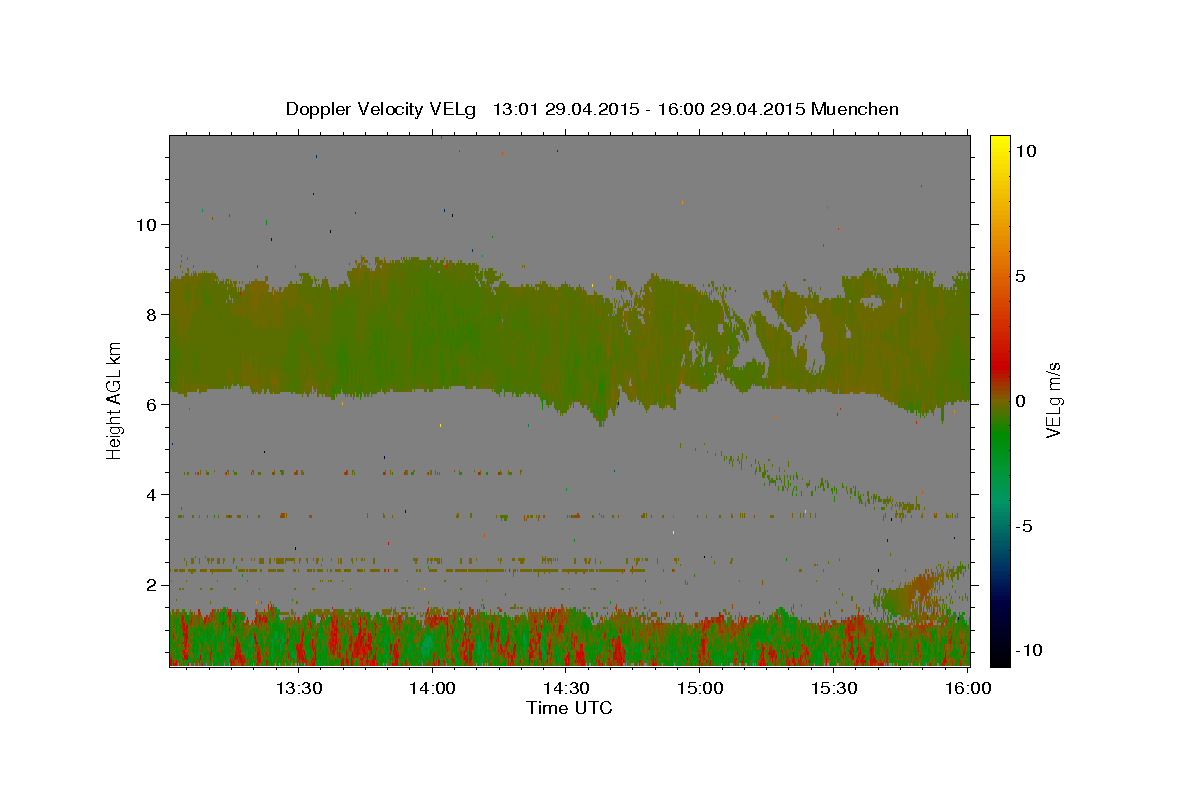Click the 'Muenchen' station name in the title
Screen dimensions: 1200x800
(855, 109)
